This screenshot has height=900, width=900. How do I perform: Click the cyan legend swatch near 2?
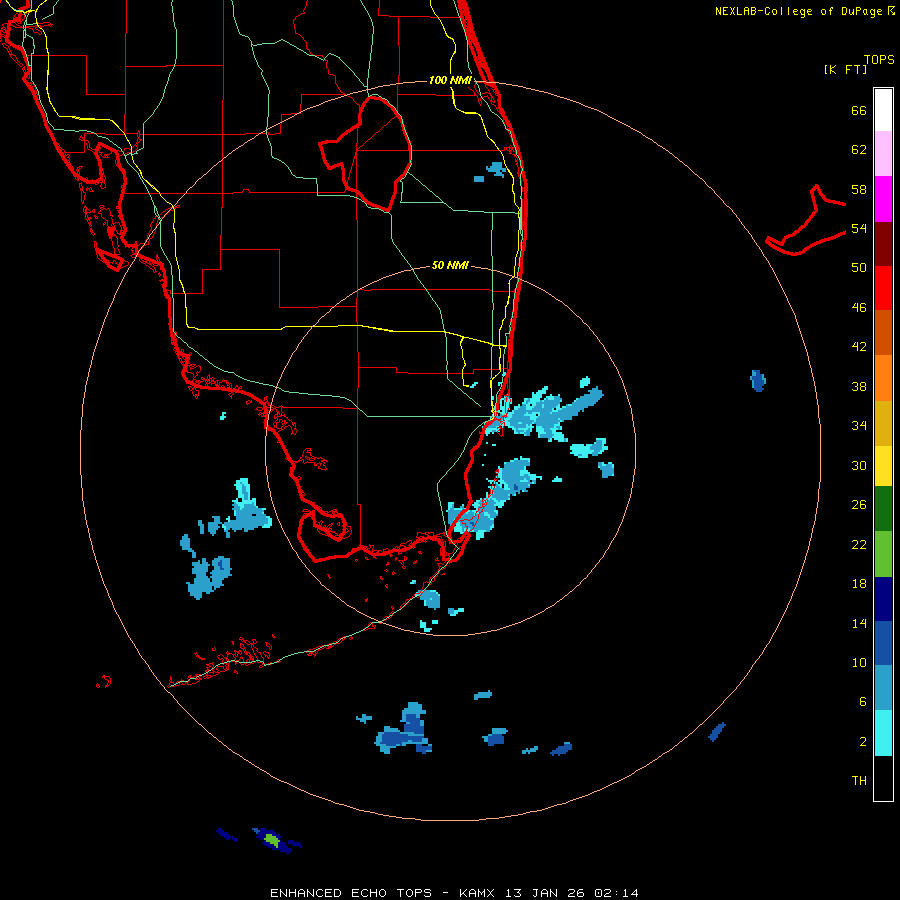coord(883,733)
